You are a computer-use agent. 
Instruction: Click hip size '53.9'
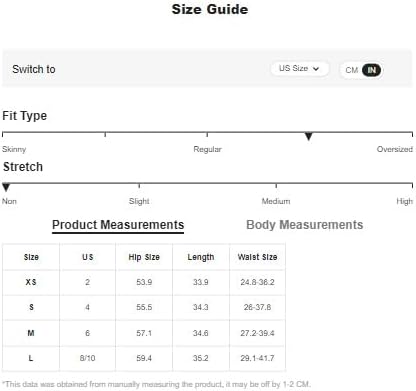(x=144, y=282)
